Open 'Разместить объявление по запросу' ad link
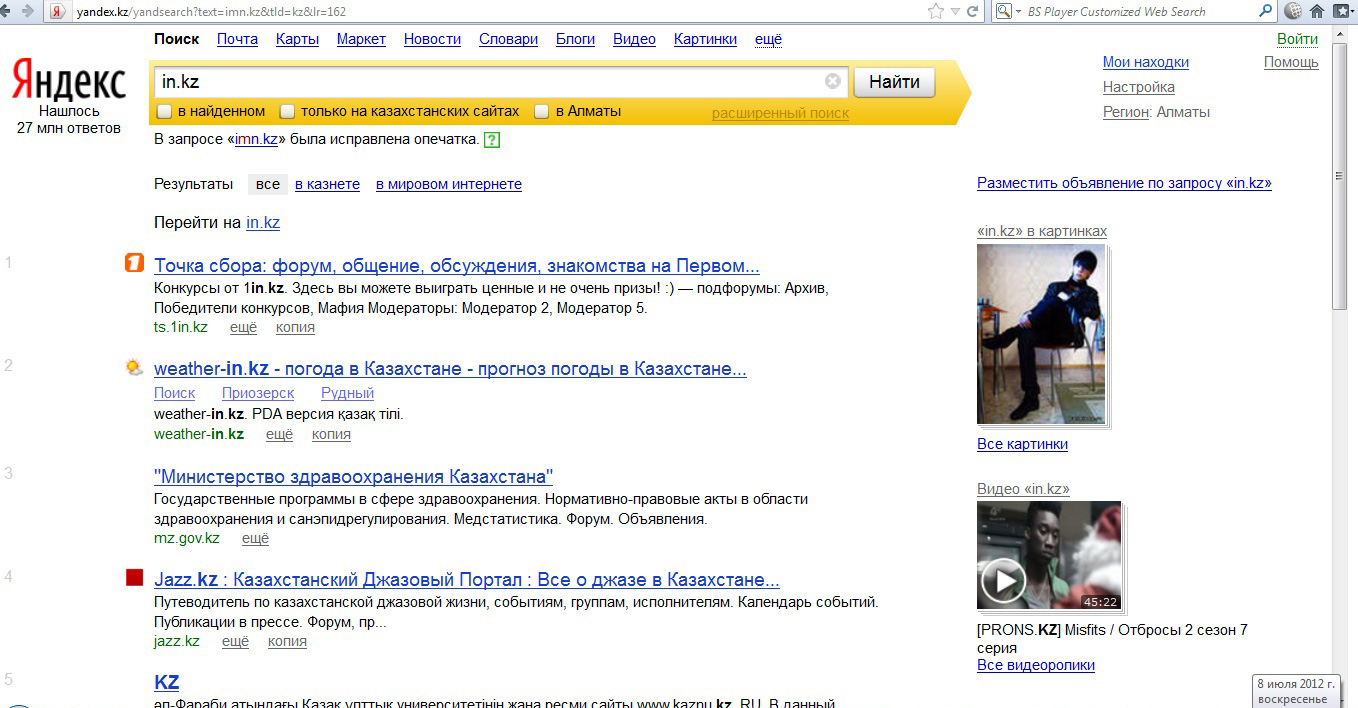 (x=1124, y=183)
